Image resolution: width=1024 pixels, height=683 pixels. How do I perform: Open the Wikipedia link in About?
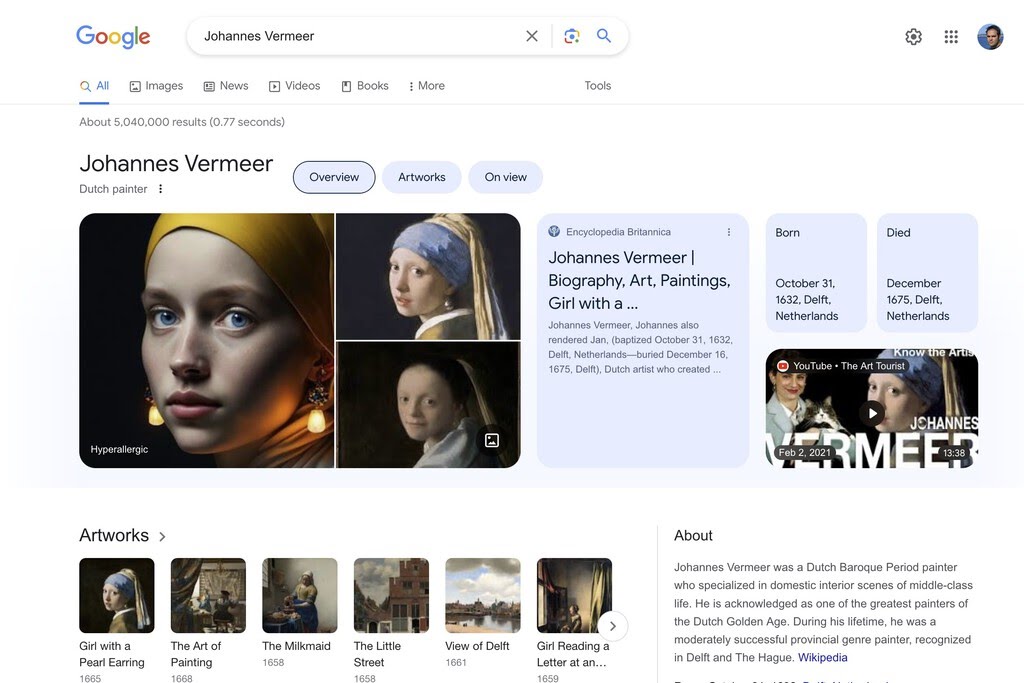click(822, 657)
